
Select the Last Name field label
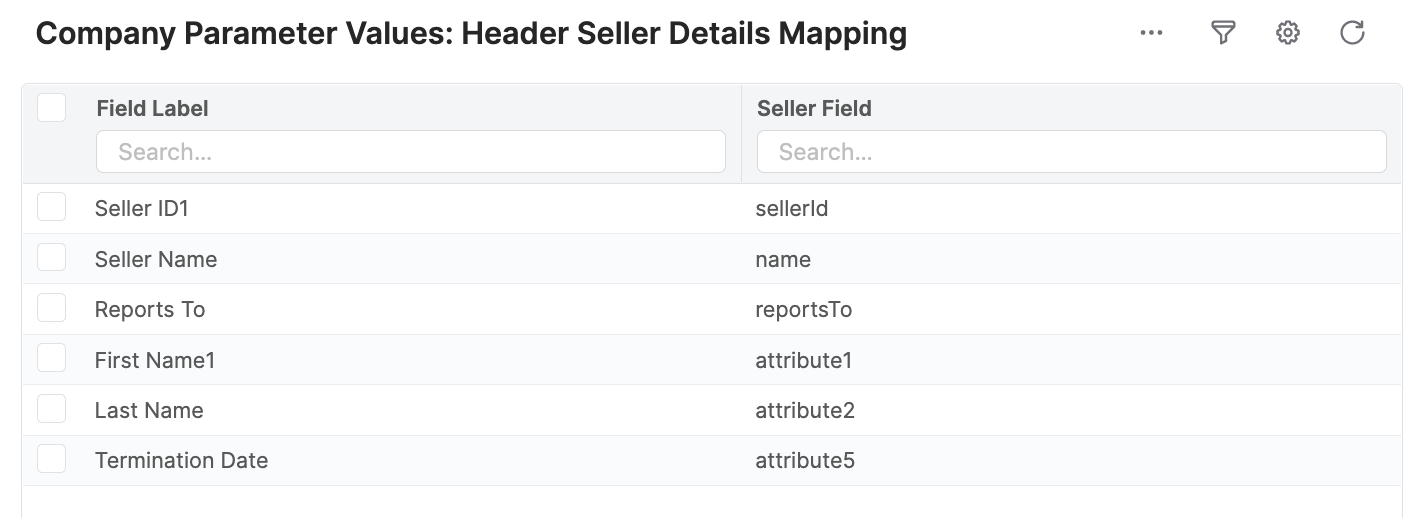(x=149, y=410)
